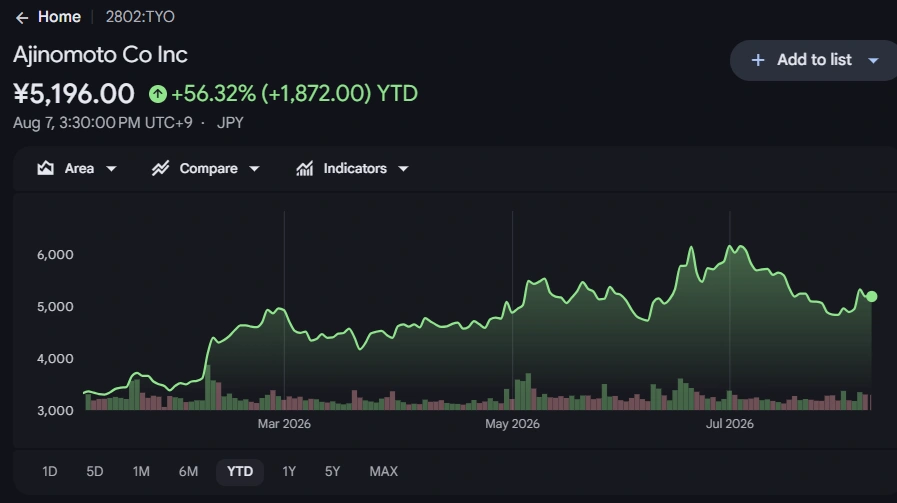Image resolution: width=897 pixels, height=503 pixels.
Task: Click the May 2026 axis label
Action: click(x=512, y=424)
